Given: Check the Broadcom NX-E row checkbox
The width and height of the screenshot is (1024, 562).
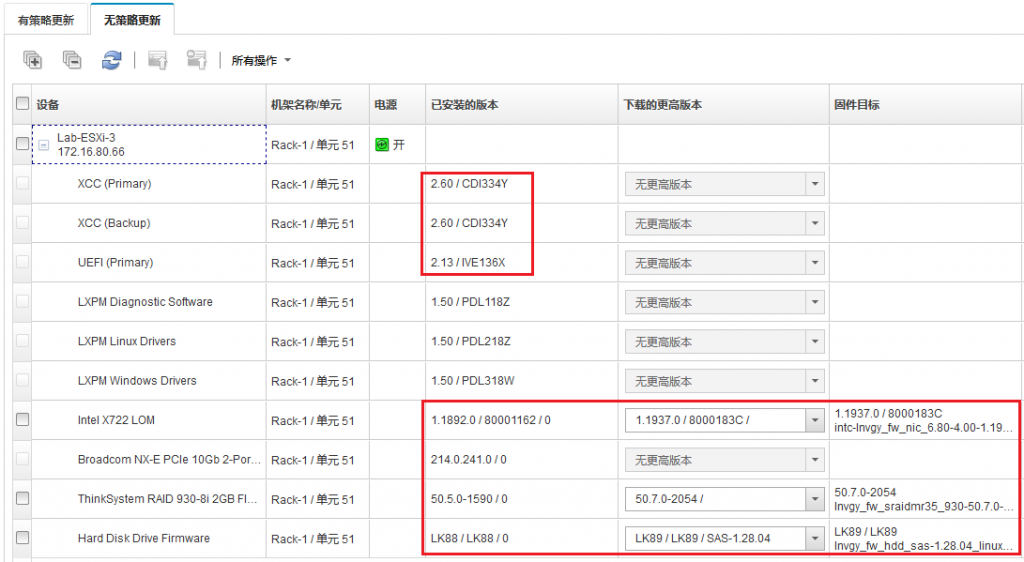Looking at the screenshot, I should pyautogui.click(x=22, y=458).
